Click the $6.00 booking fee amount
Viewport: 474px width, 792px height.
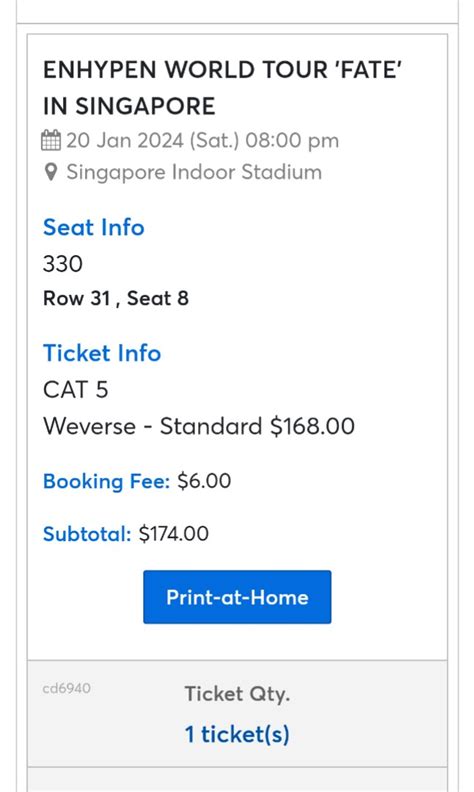tap(204, 481)
